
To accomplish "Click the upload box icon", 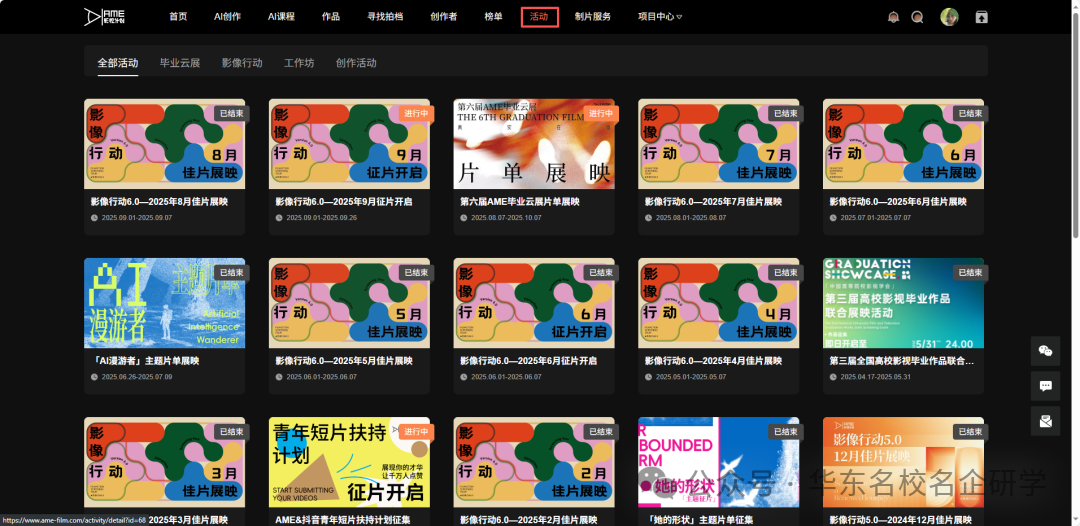I will pos(982,17).
